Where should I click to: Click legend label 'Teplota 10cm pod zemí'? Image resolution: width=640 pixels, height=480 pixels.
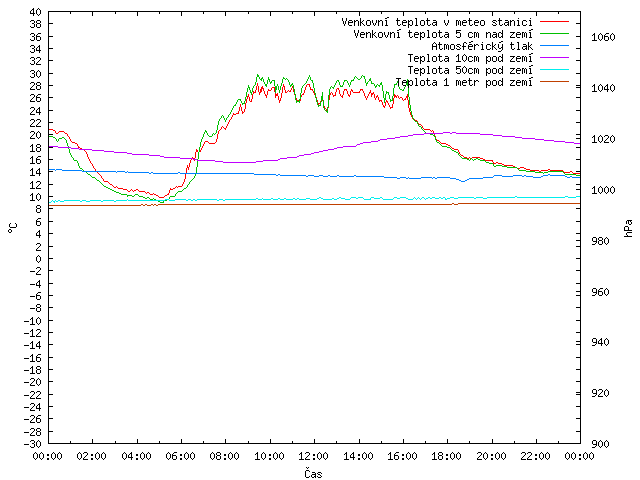point(470,58)
